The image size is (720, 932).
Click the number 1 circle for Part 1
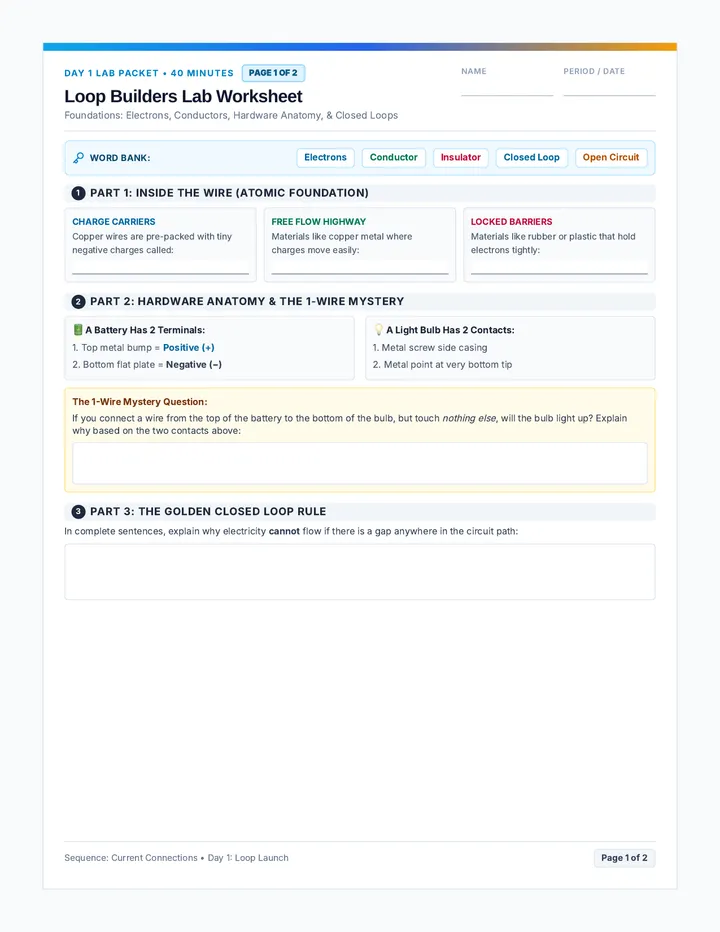coord(78,193)
